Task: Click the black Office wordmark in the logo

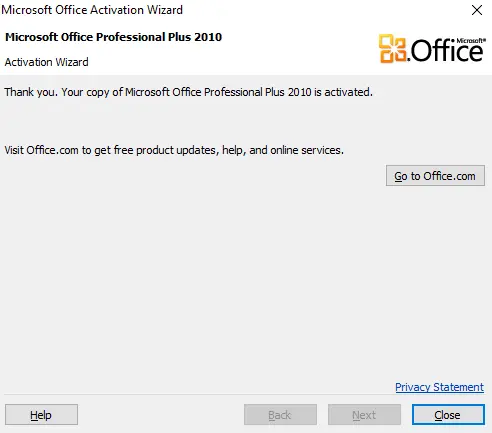Action: click(447, 50)
